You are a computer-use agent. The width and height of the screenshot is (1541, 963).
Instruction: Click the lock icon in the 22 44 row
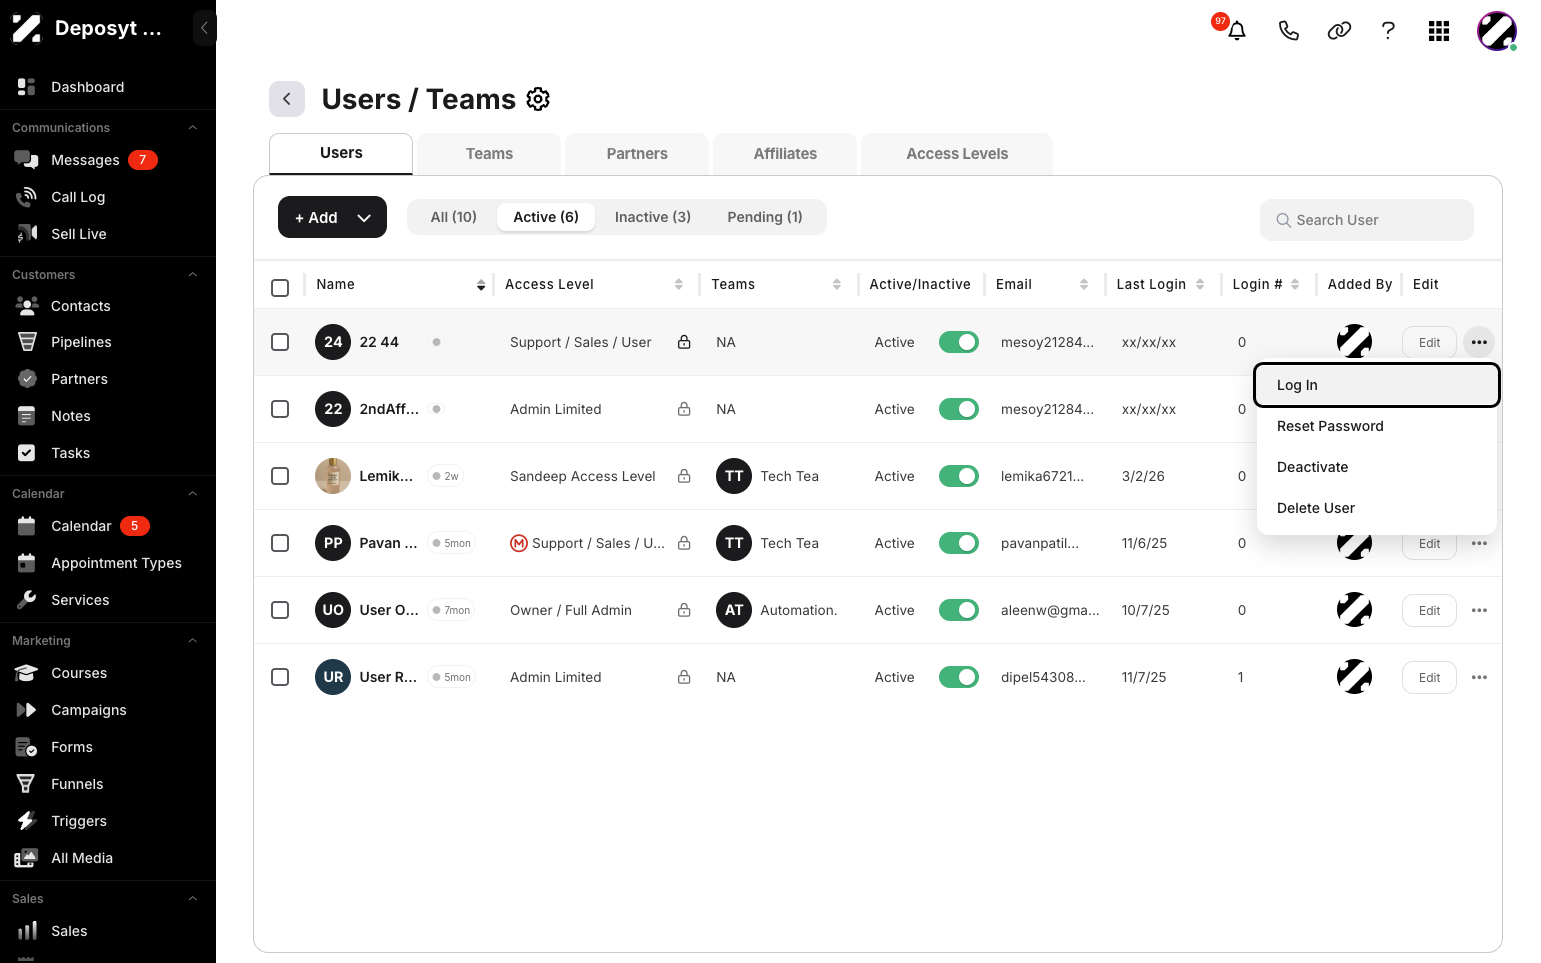pos(684,342)
